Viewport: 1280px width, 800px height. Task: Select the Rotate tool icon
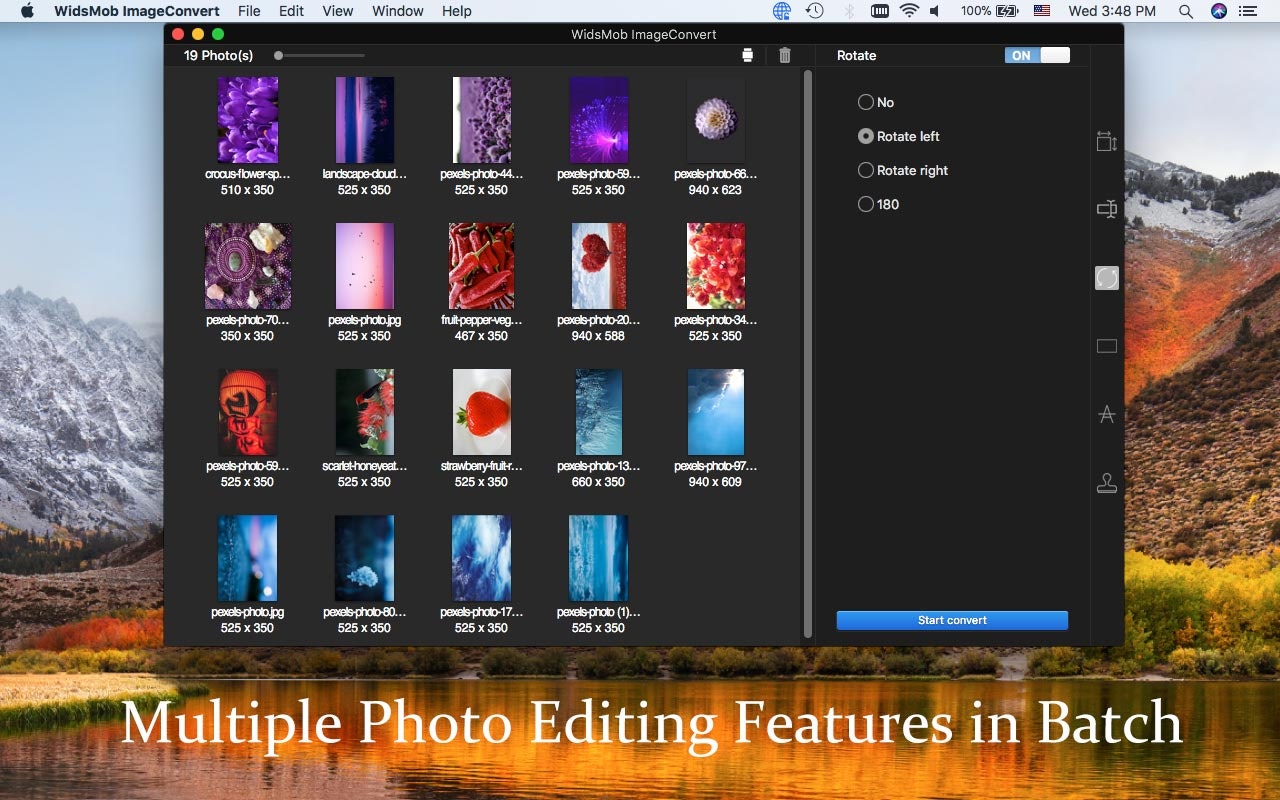(1106, 278)
